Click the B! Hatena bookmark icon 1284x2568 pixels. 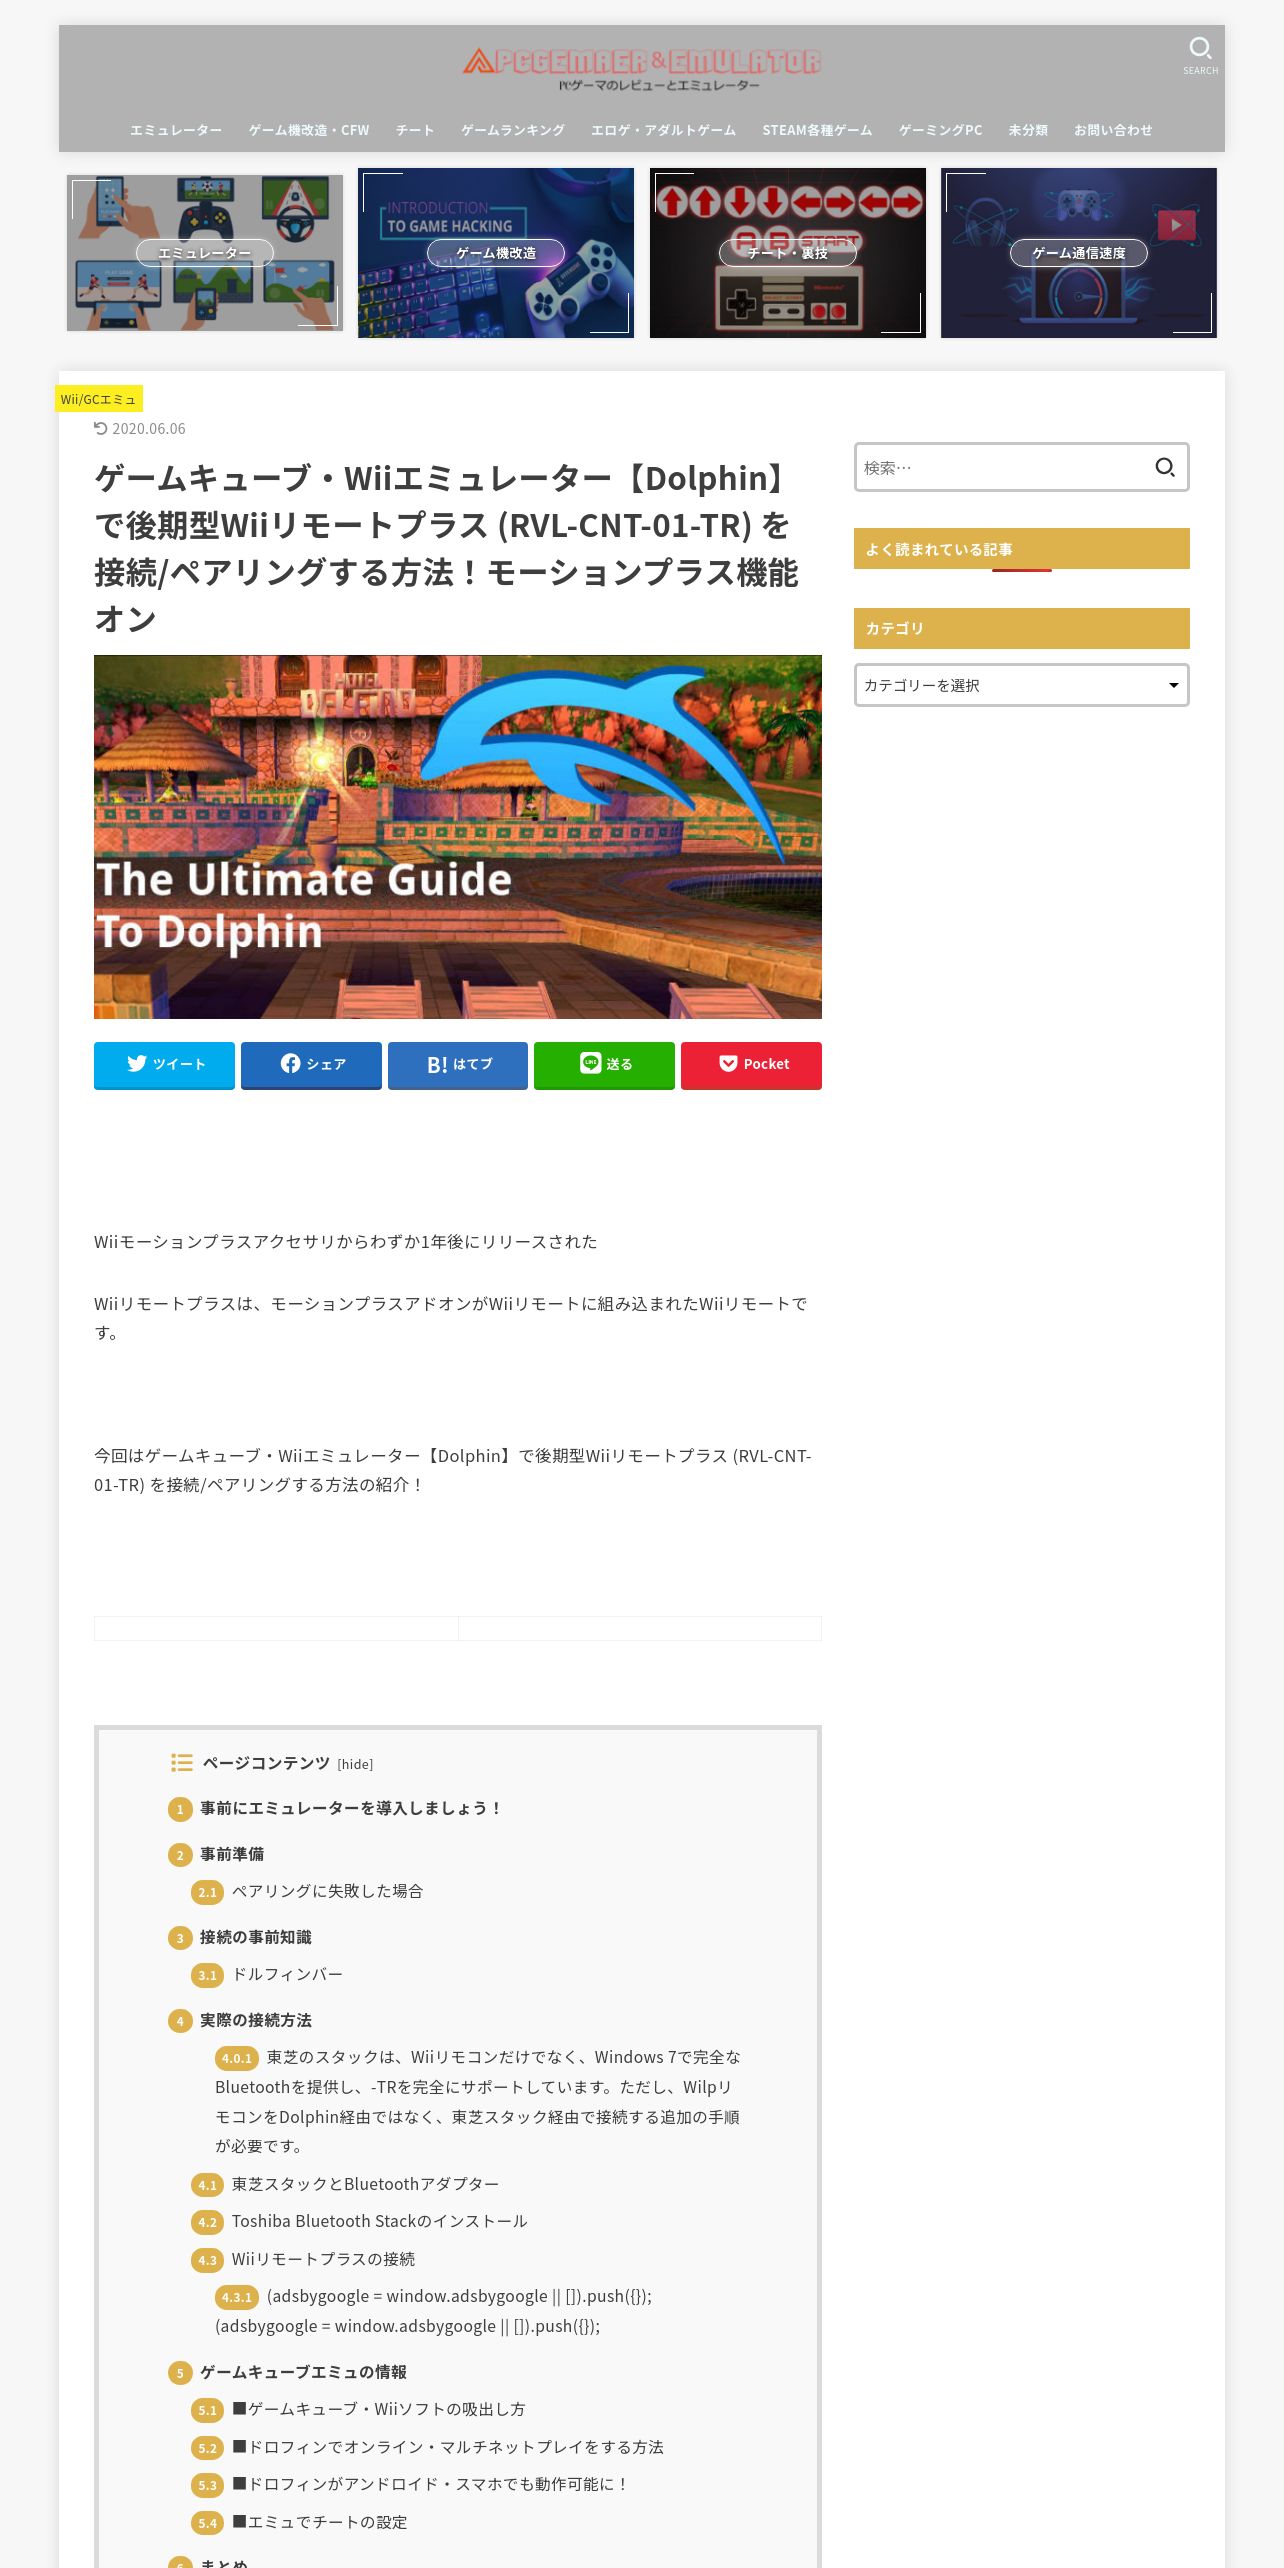click(437, 1064)
